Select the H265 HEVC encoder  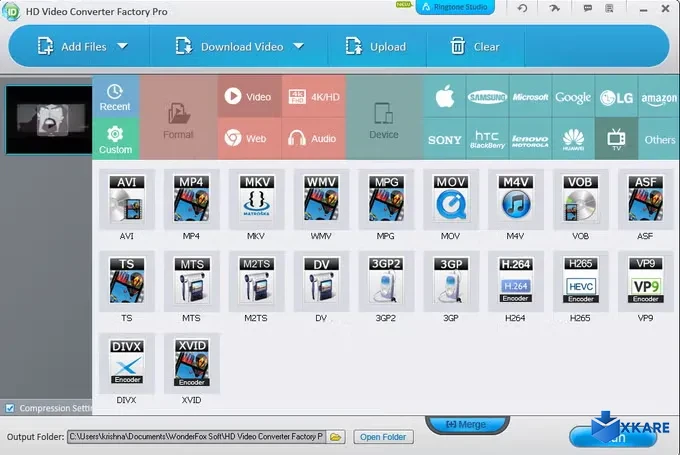(x=580, y=281)
